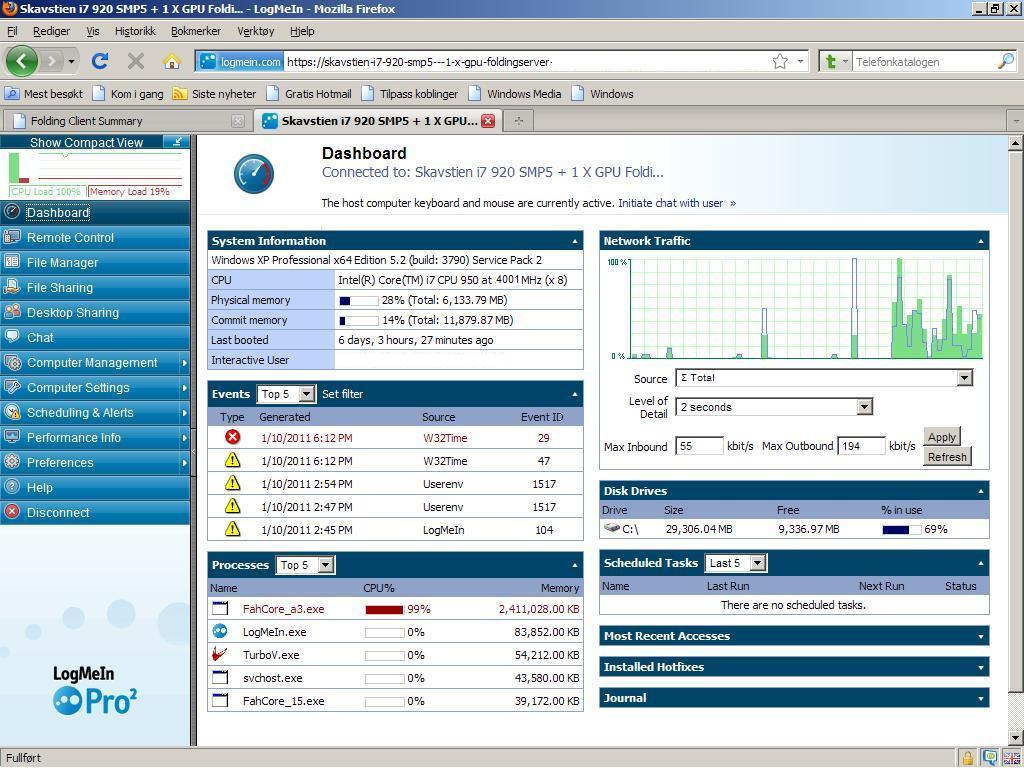
Task: Click the bookmark star in address bar
Action: pyautogui.click(x=780, y=61)
